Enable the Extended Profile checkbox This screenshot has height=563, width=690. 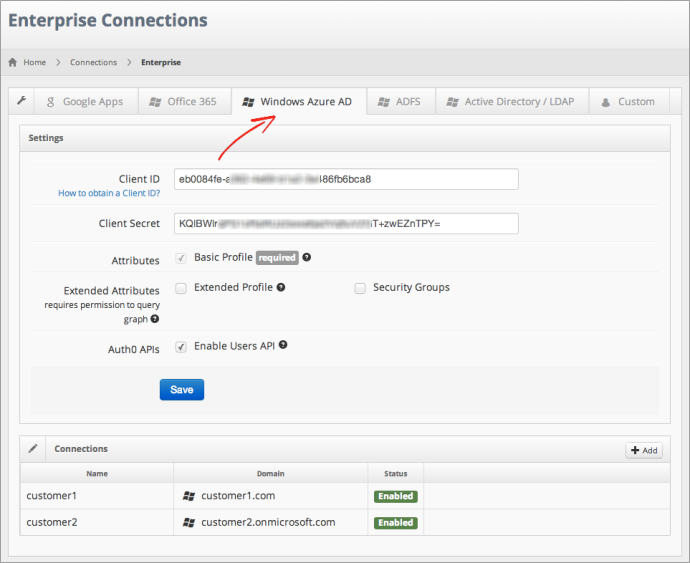pyautogui.click(x=181, y=288)
